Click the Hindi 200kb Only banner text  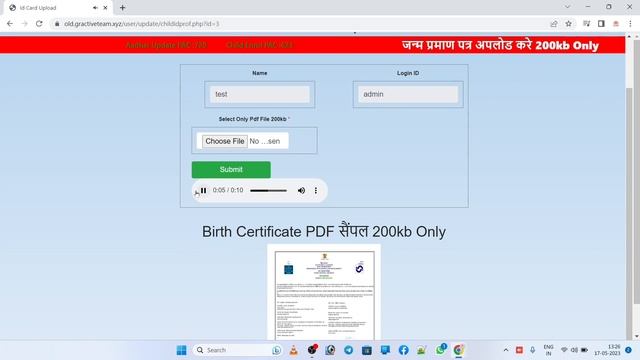(x=500, y=45)
